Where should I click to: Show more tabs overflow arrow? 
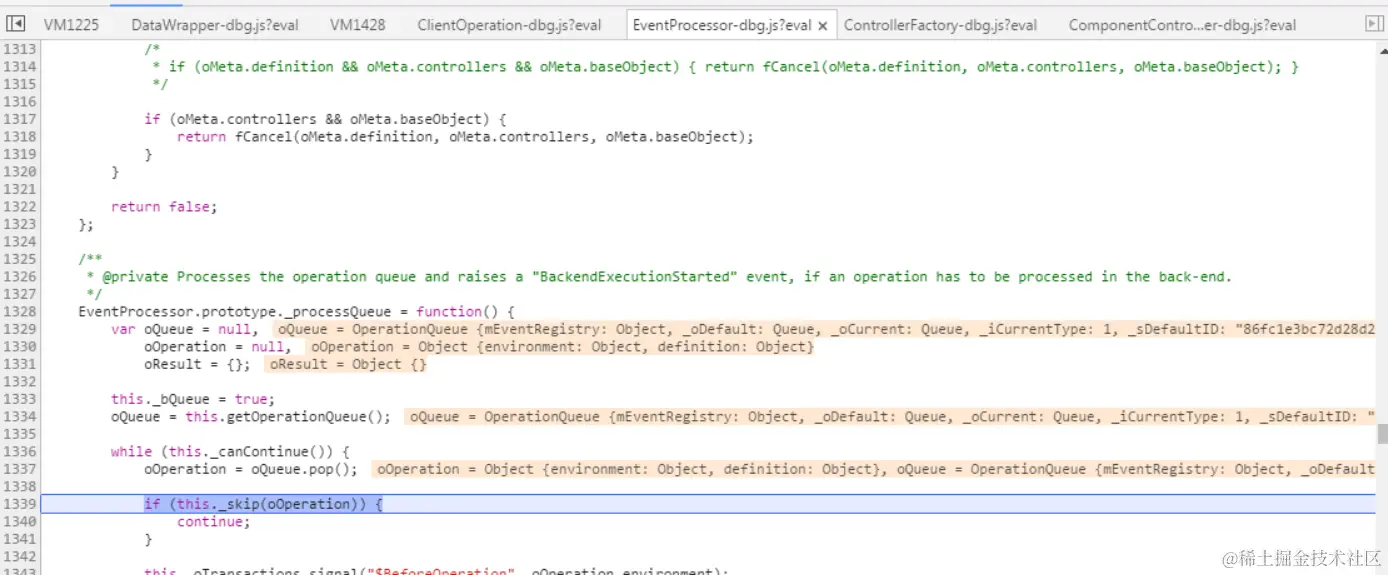coord(1373,24)
